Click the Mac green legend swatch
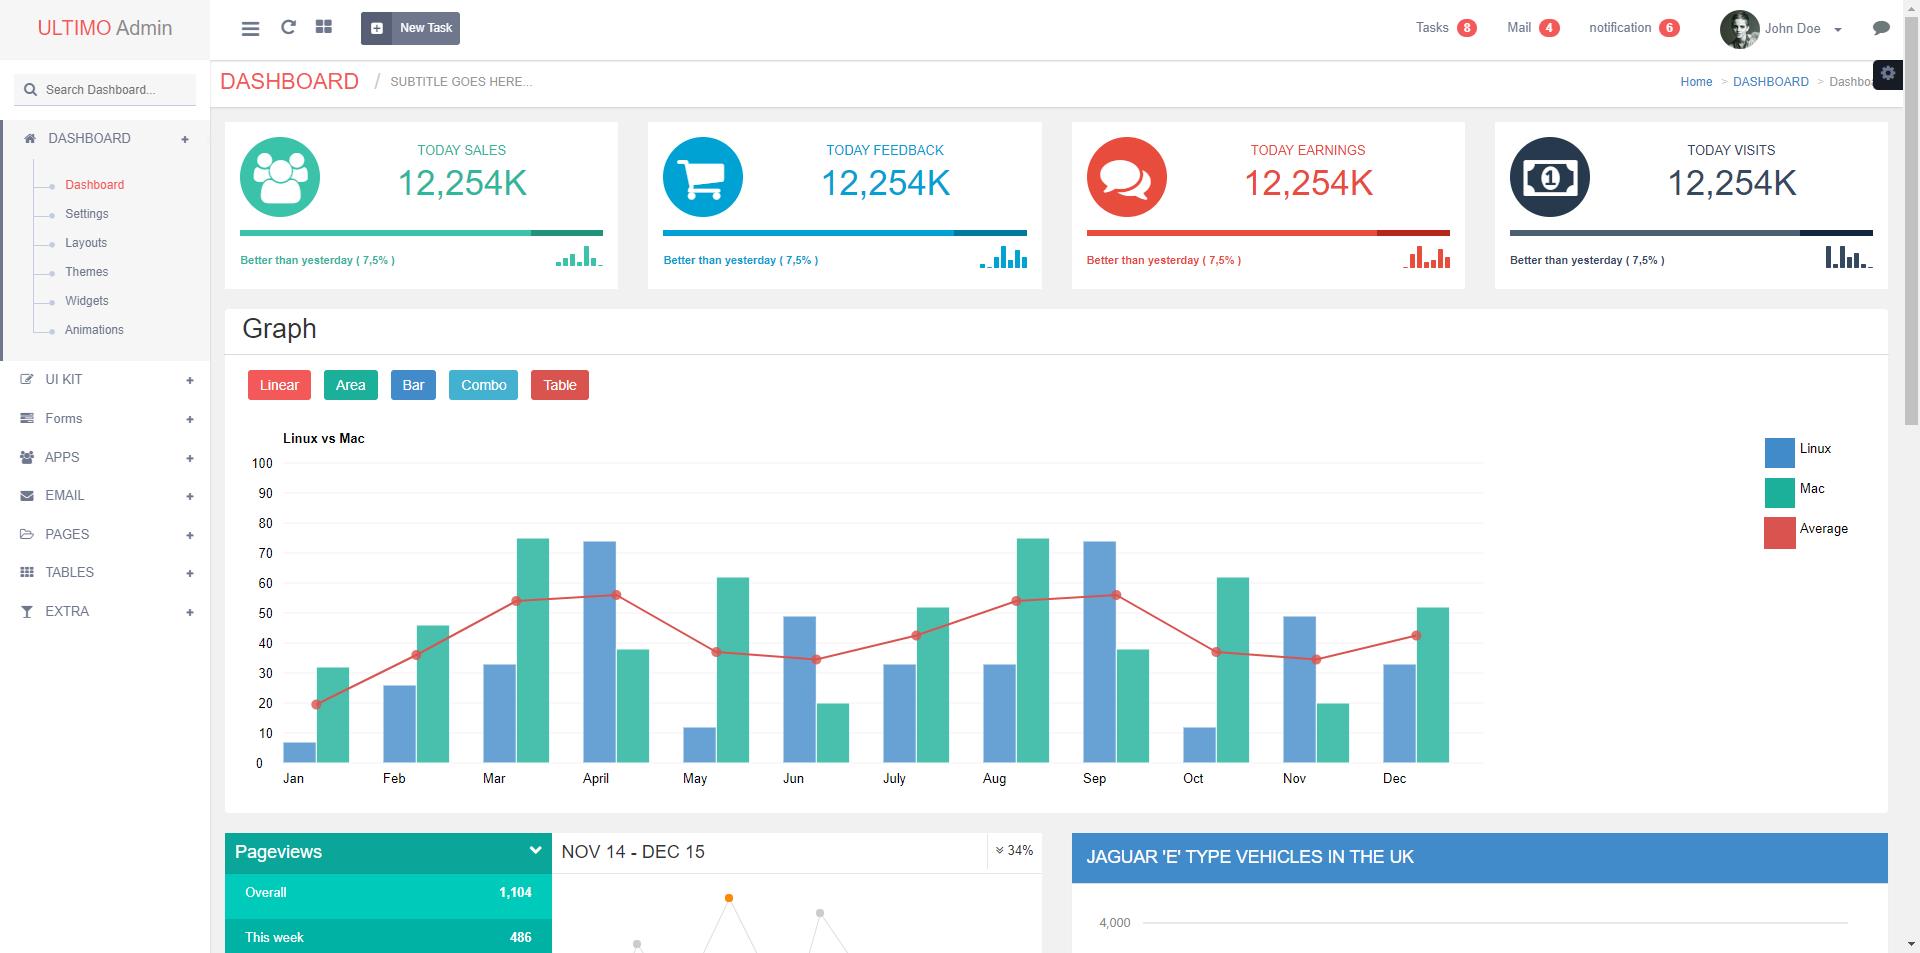Image resolution: width=1920 pixels, height=953 pixels. pos(1780,493)
